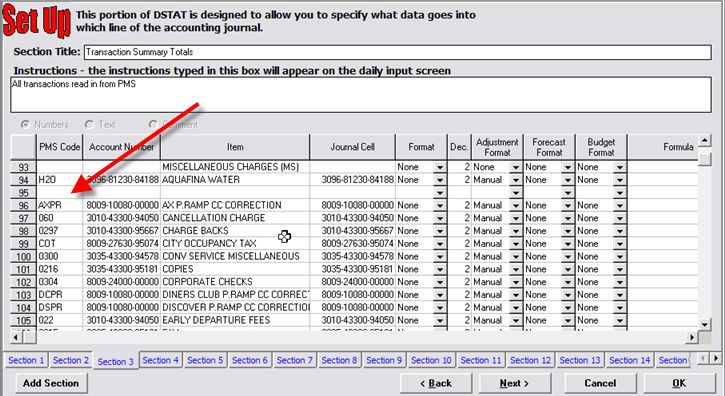Image resolution: width=725 pixels, height=396 pixels.
Task: Click the Item column header
Action: click(x=235, y=147)
